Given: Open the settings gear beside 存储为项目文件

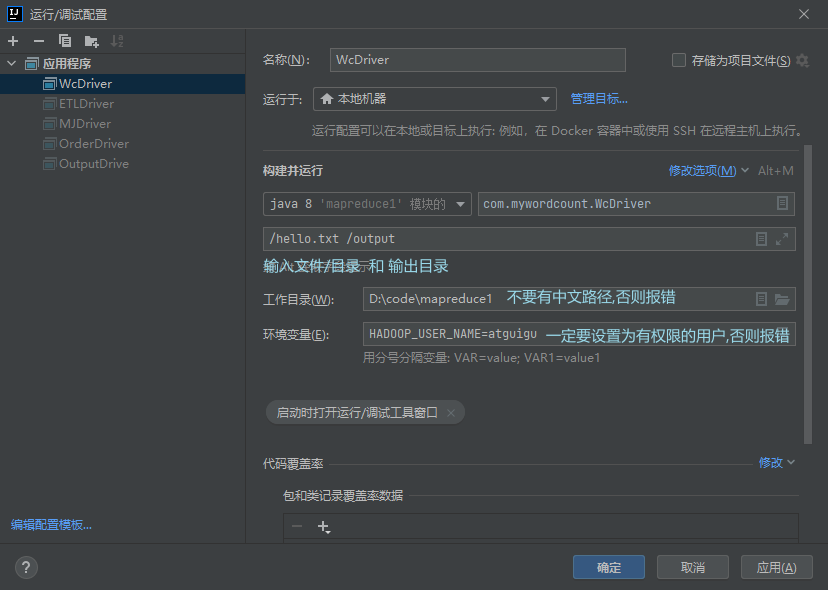Looking at the screenshot, I should point(802,61).
